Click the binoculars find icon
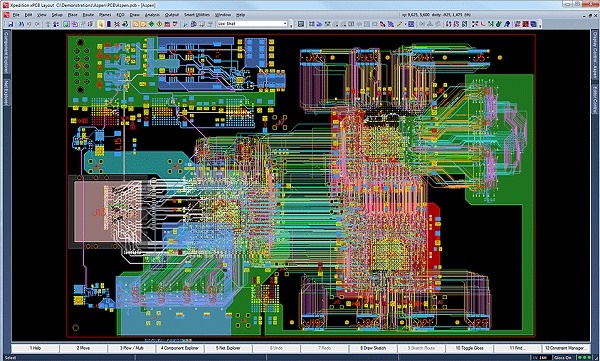 tap(21, 24)
